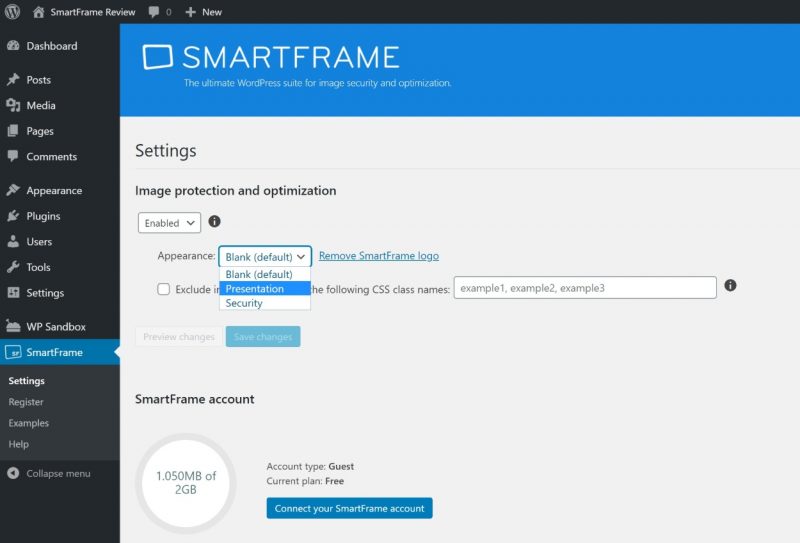Open SmartFrame Register submenu

(26, 402)
